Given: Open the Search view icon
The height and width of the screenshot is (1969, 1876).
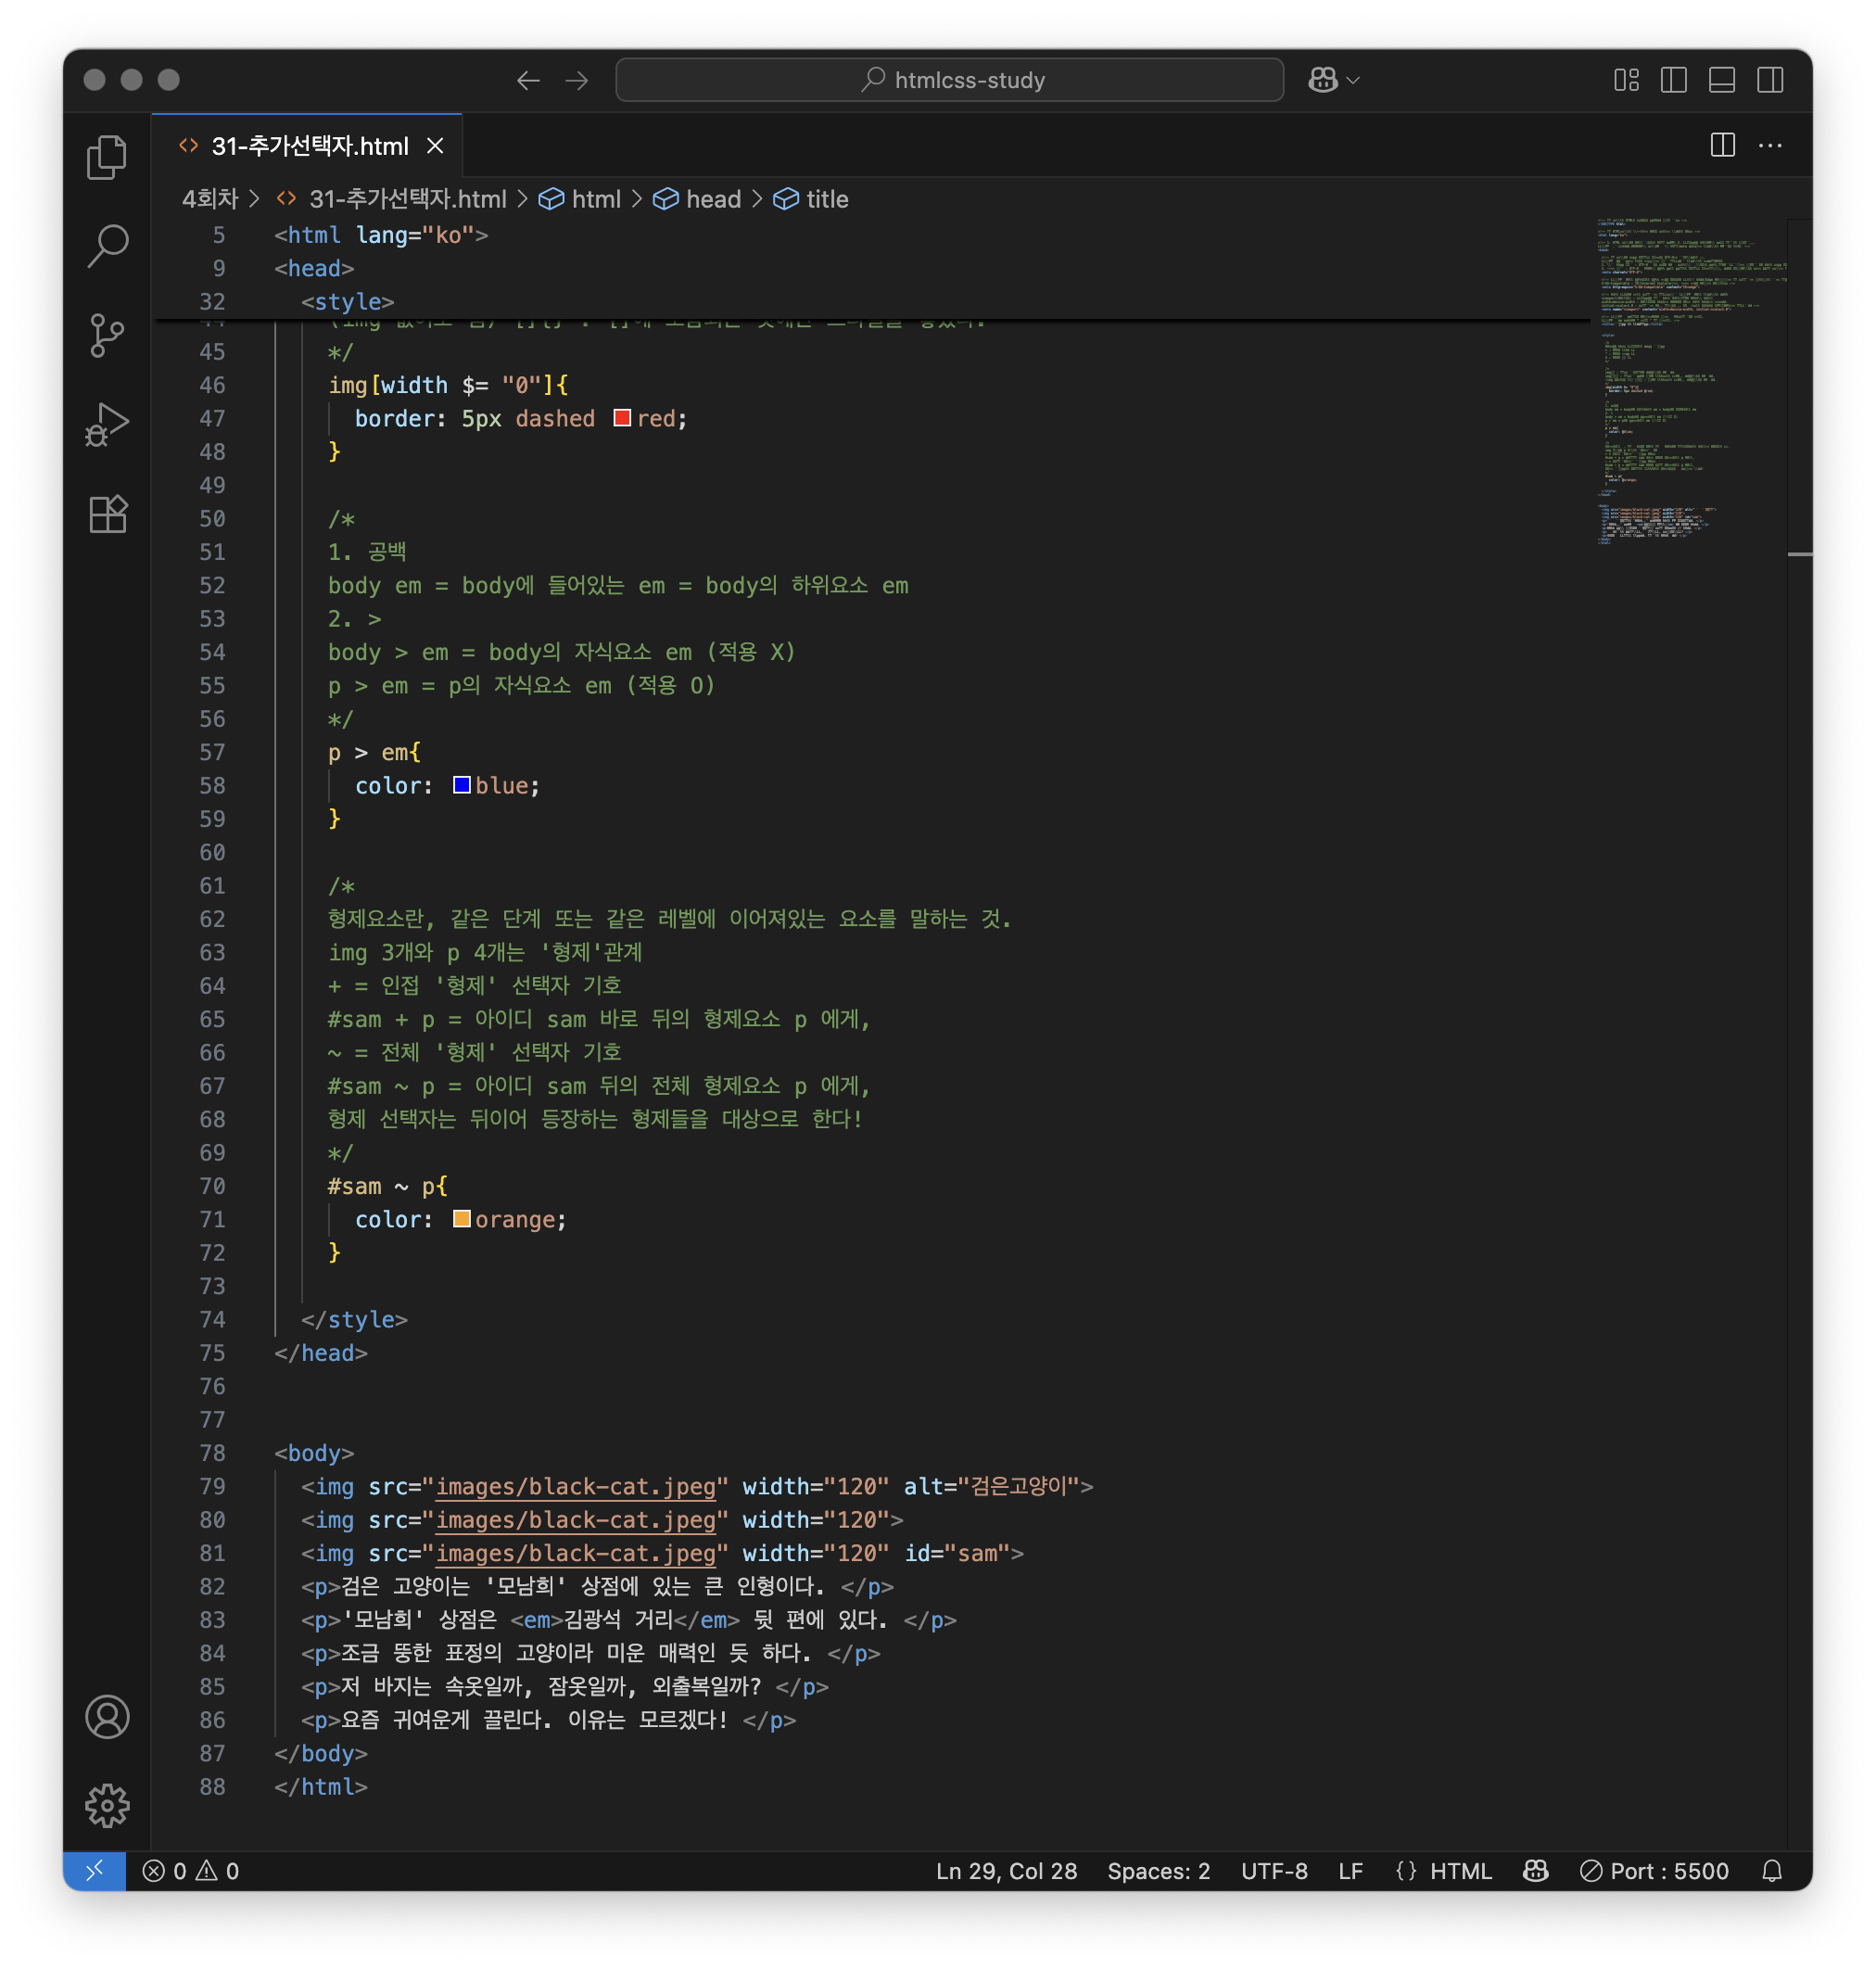Looking at the screenshot, I should pyautogui.click(x=107, y=246).
